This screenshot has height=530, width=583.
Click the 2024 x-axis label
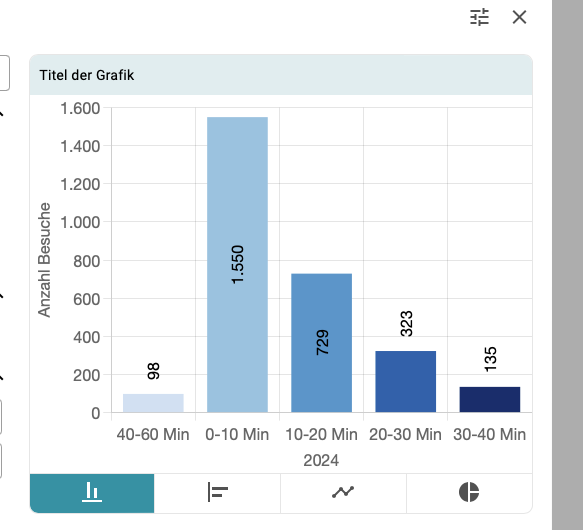[x=321, y=460]
